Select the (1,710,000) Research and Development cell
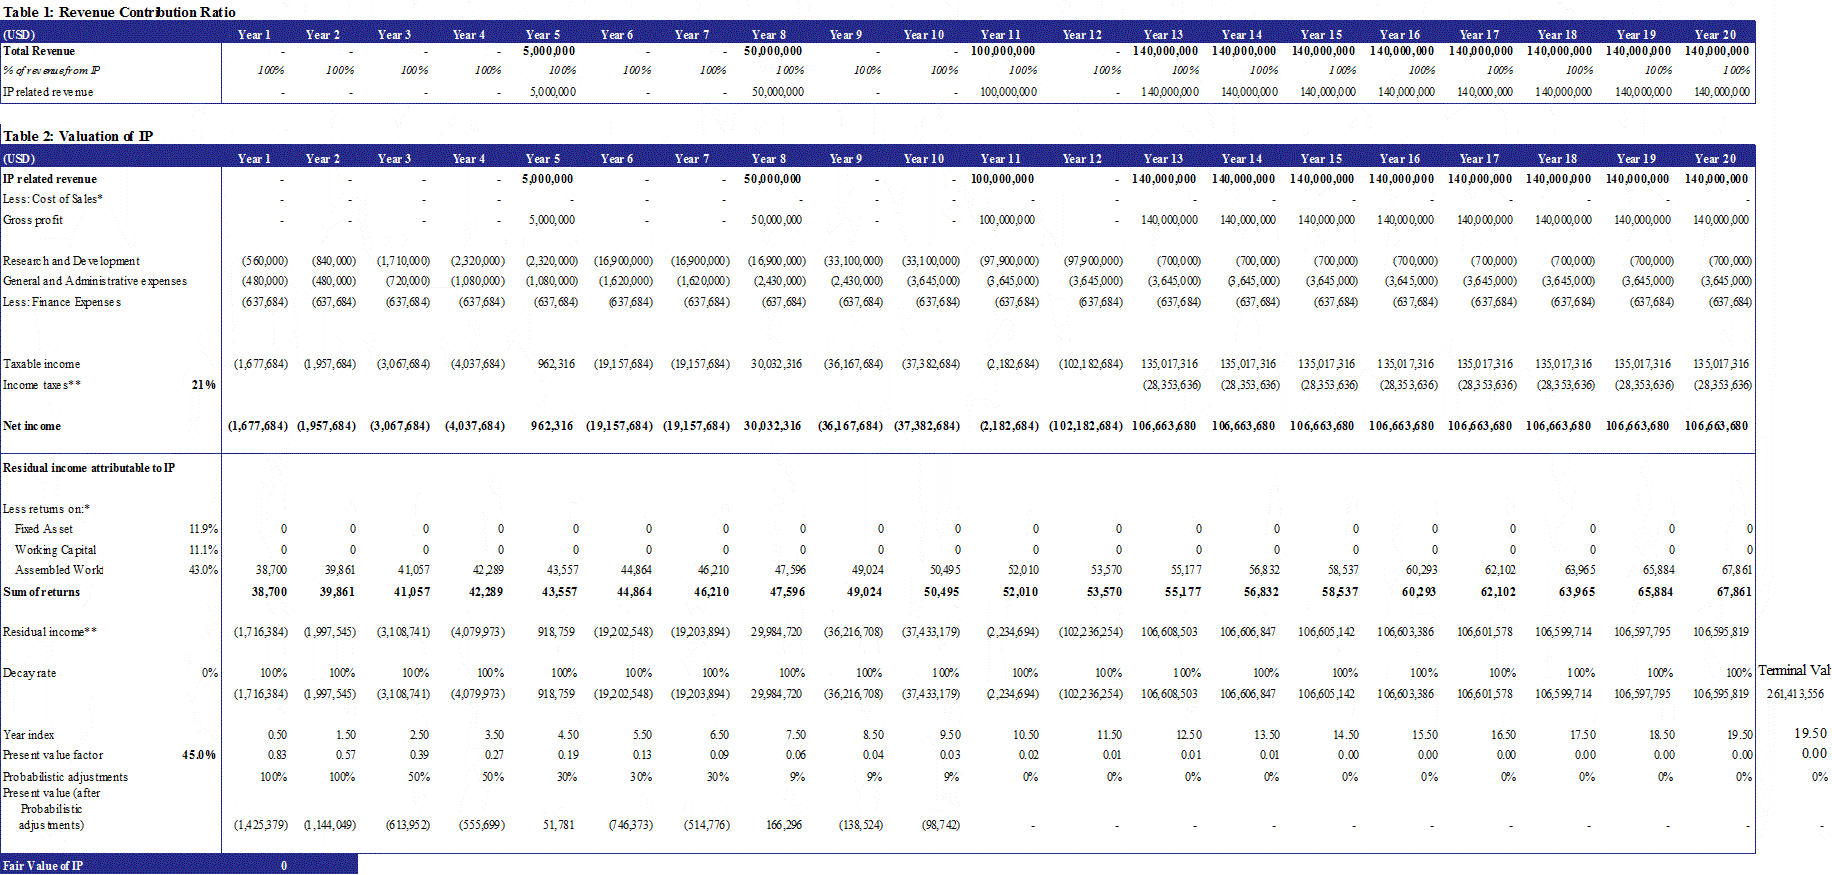This screenshot has height=875, width=1832. (x=403, y=261)
